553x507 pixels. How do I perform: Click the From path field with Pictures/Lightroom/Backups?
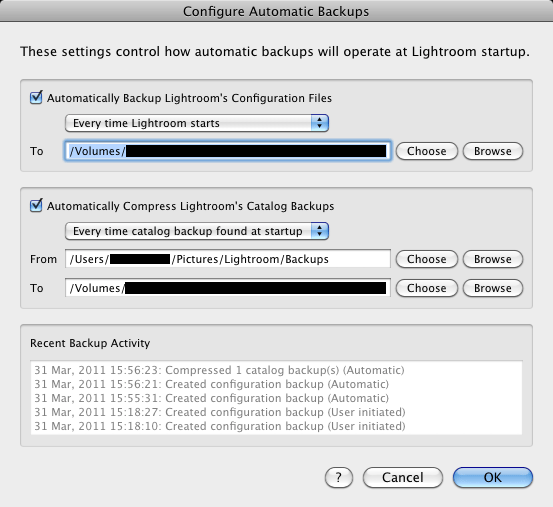point(228,259)
